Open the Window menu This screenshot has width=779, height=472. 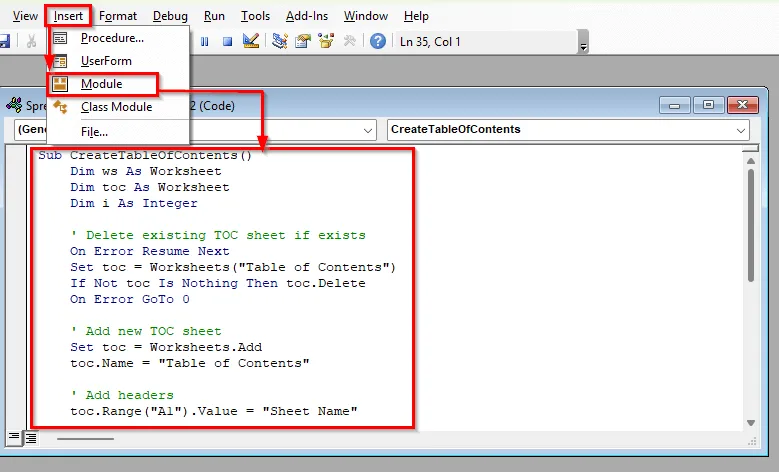coord(366,16)
